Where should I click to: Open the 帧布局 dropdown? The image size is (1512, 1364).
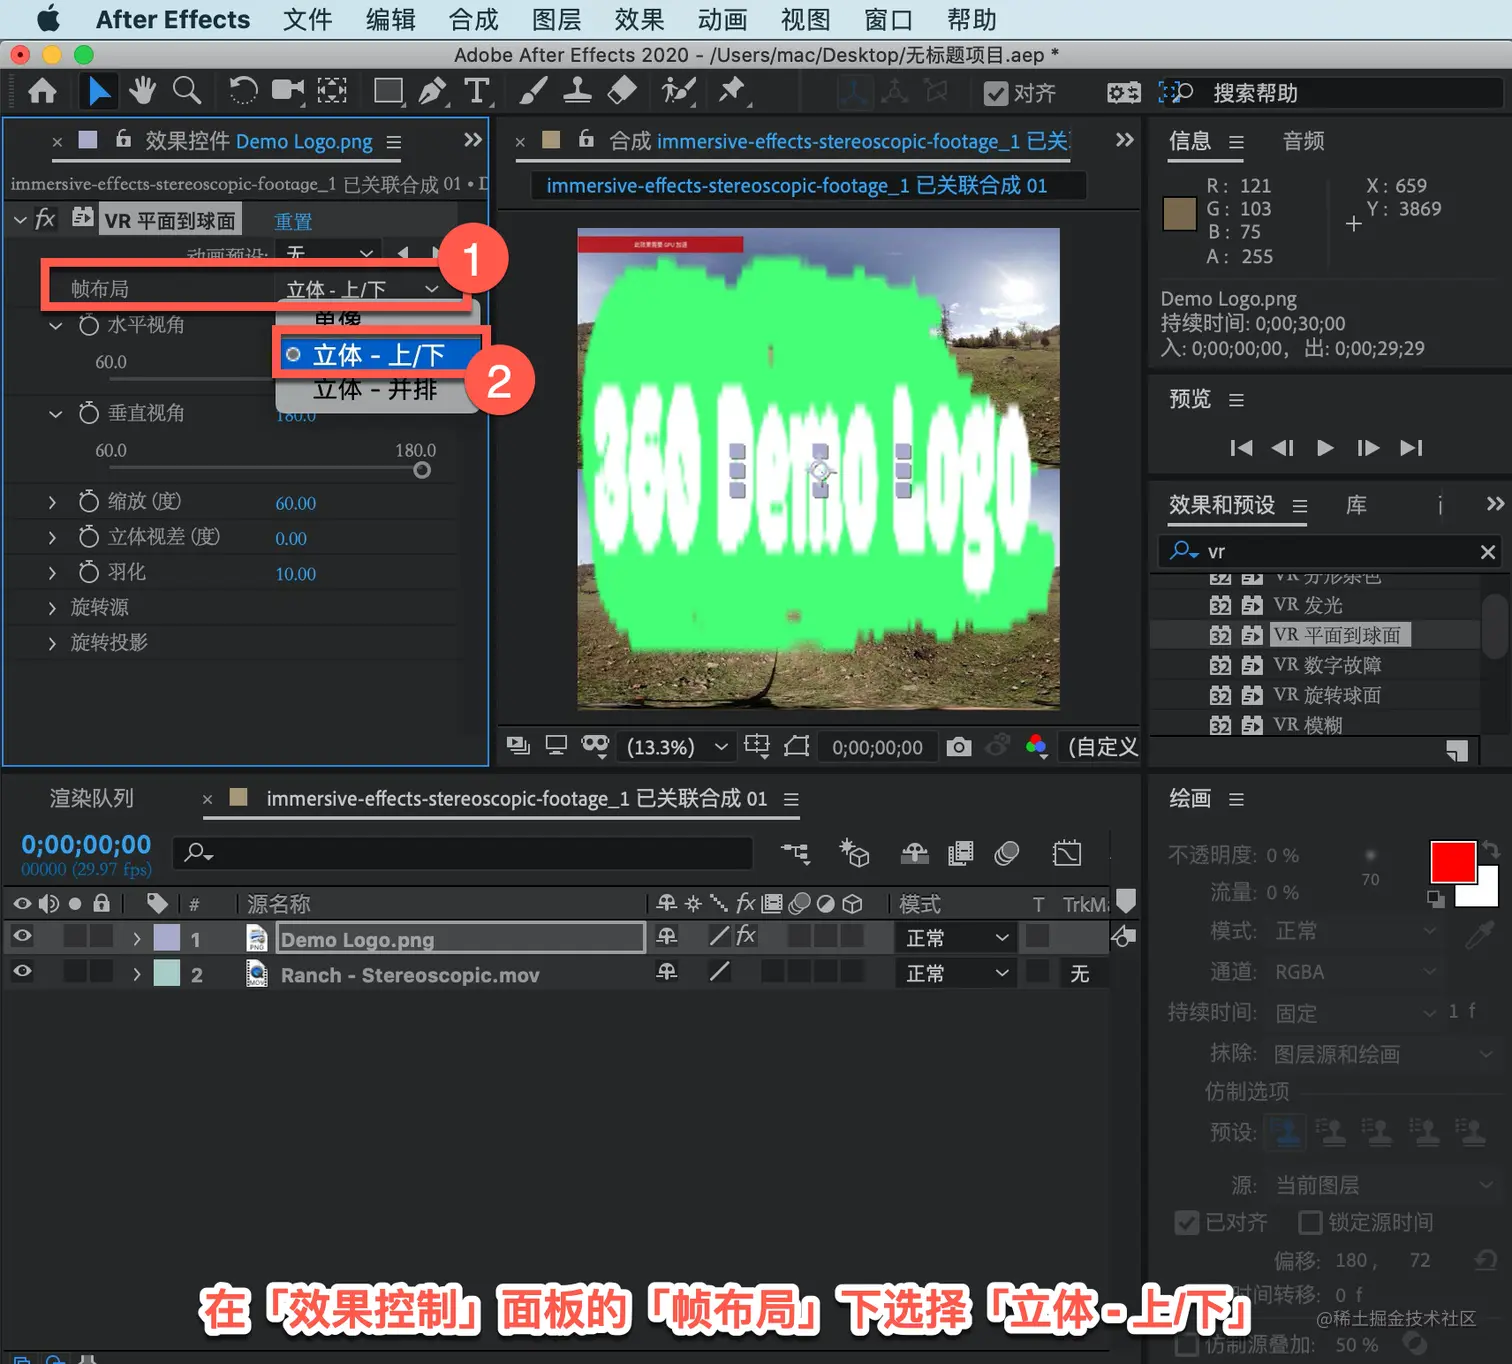pos(362,289)
